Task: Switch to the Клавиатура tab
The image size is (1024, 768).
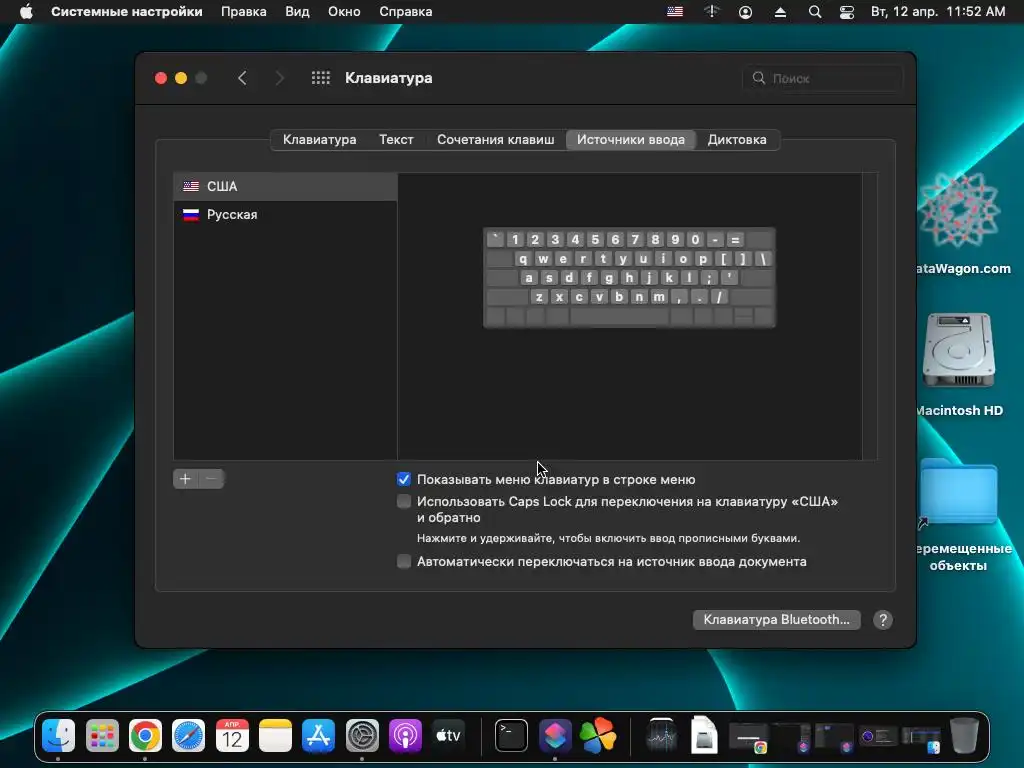Action: (319, 140)
